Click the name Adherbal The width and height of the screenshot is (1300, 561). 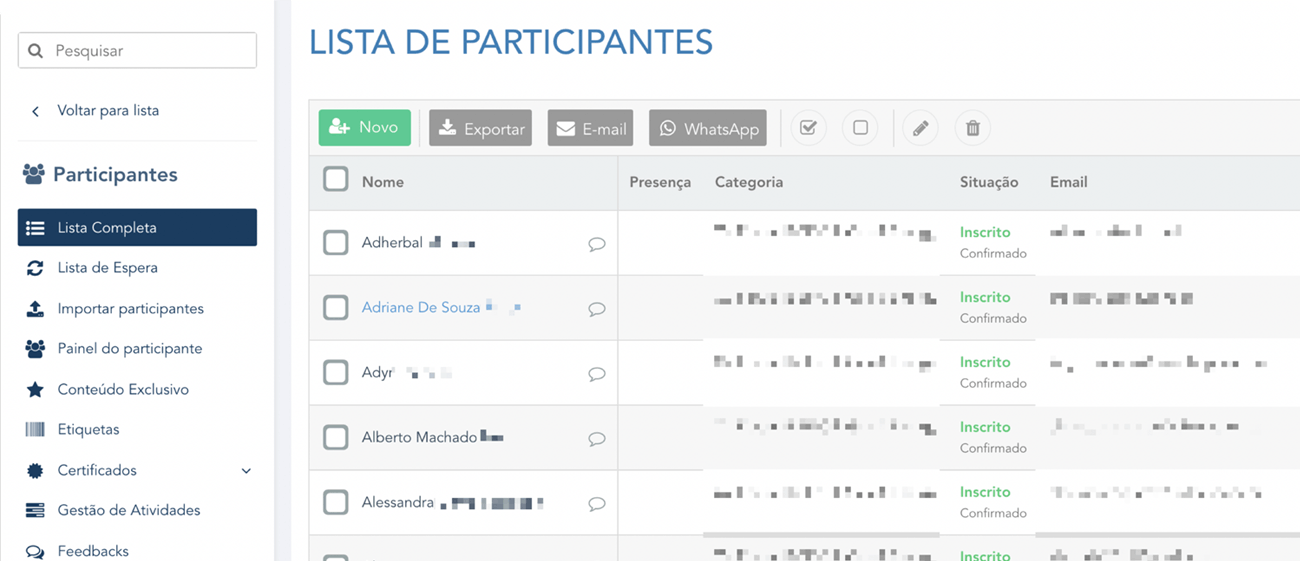(x=392, y=243)
